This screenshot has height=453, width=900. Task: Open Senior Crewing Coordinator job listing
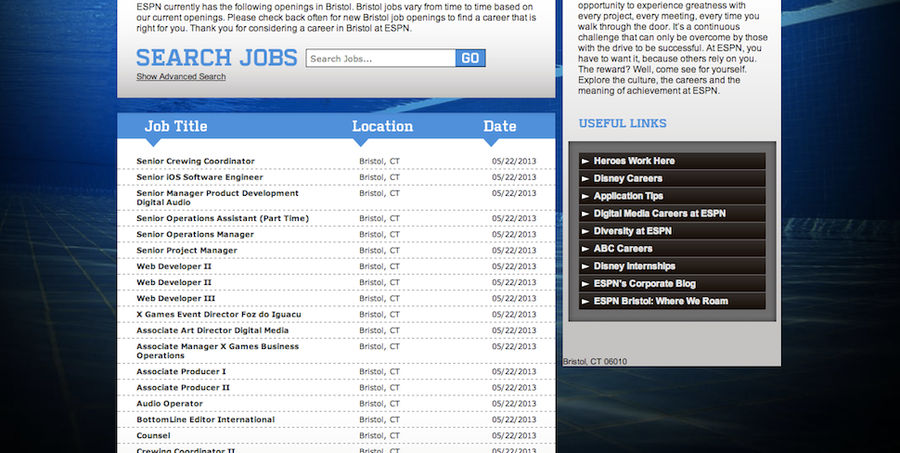click(195, 161)
